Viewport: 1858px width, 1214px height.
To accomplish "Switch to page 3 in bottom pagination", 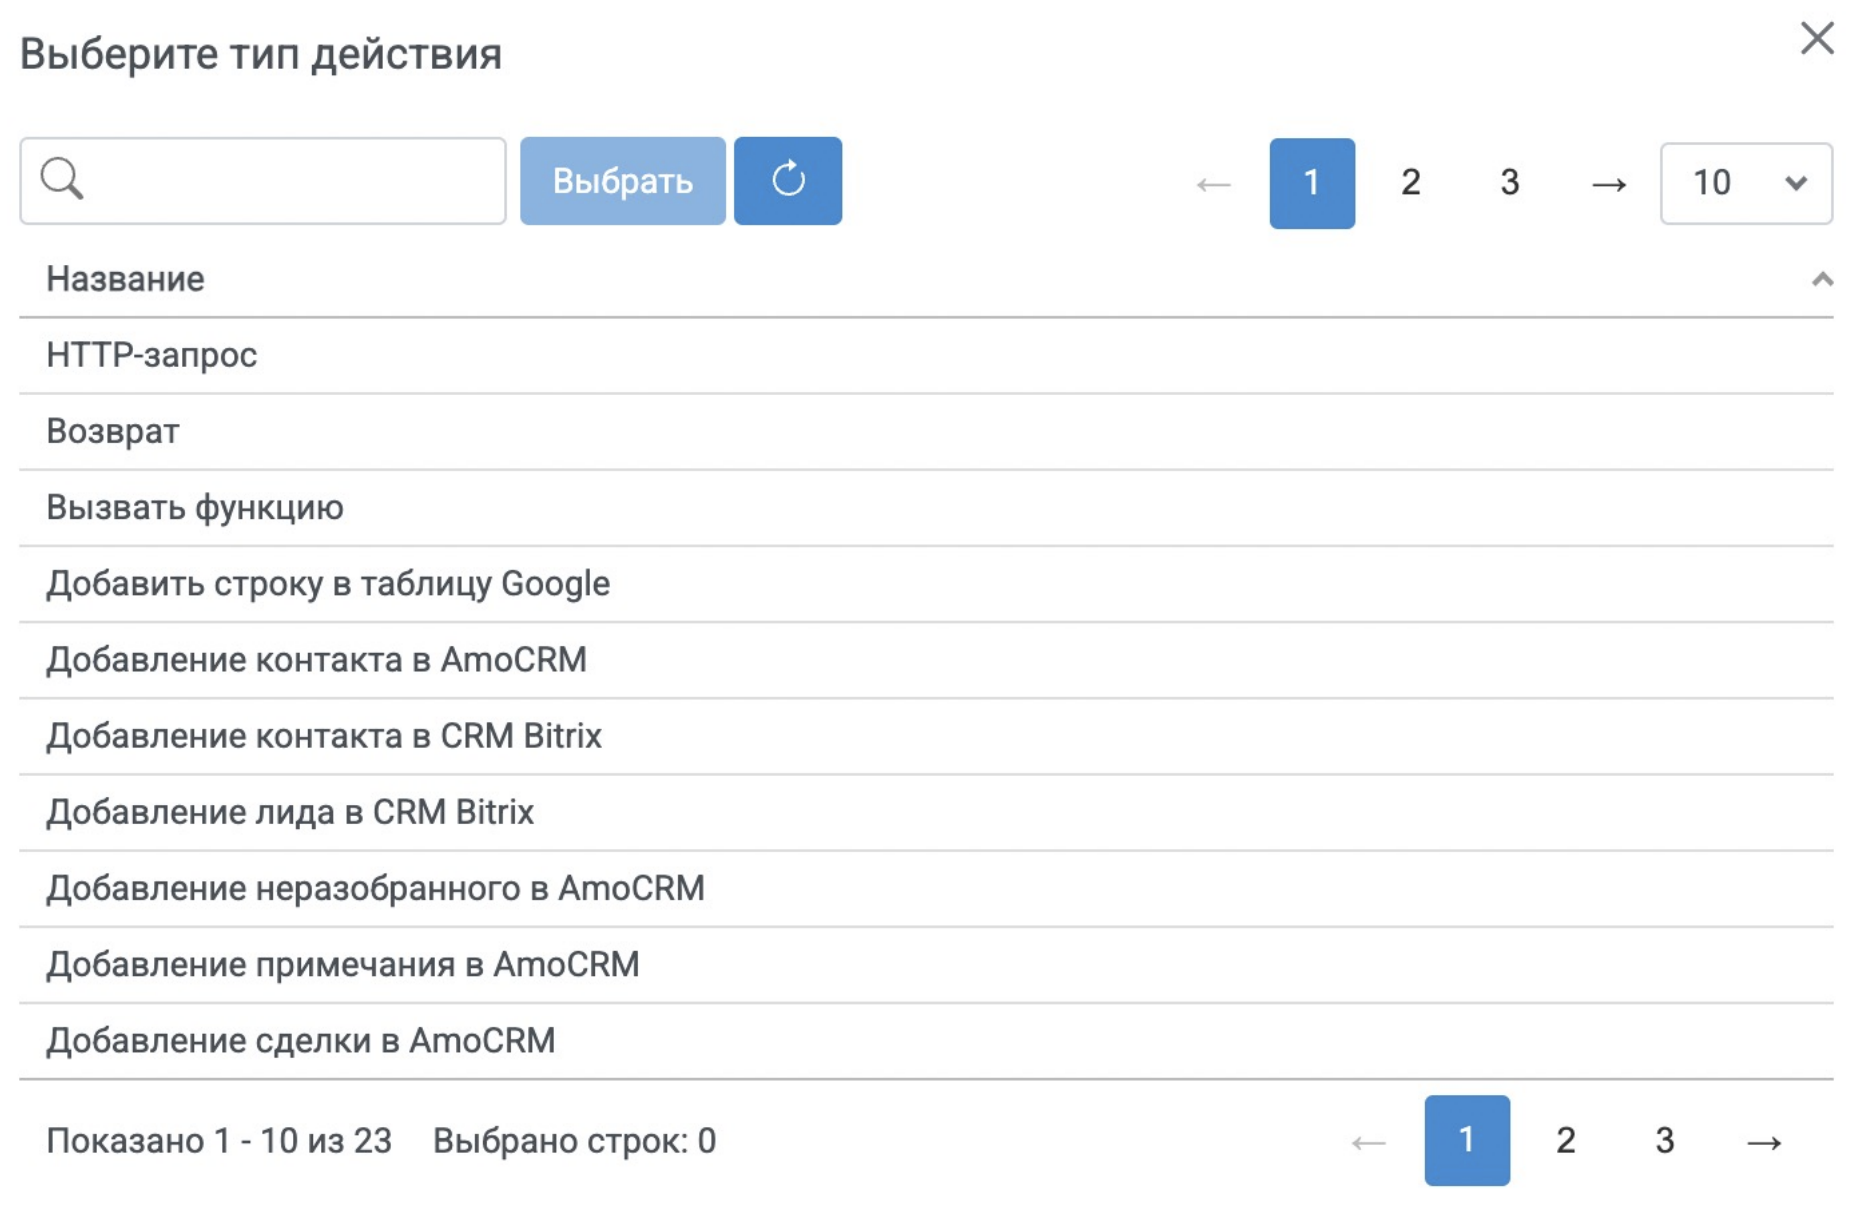I will 1664,1141.
